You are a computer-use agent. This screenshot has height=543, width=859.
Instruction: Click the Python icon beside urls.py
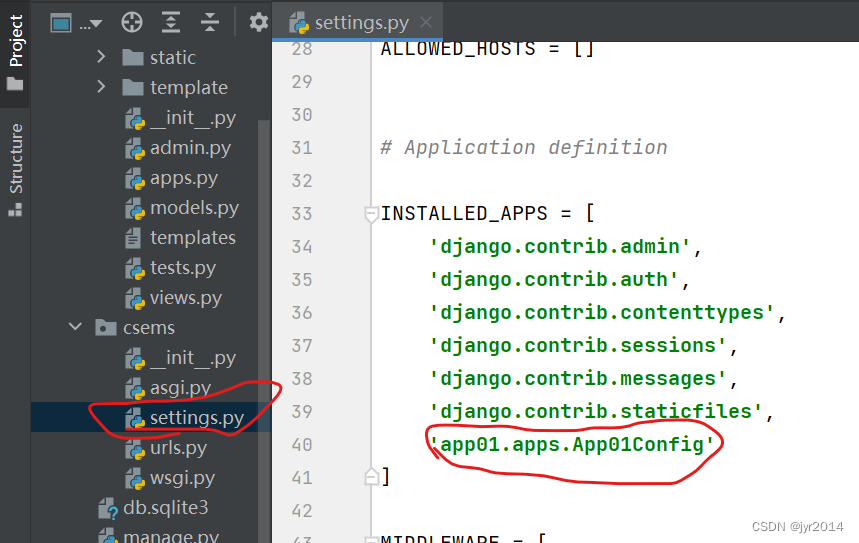click(135, 449)
